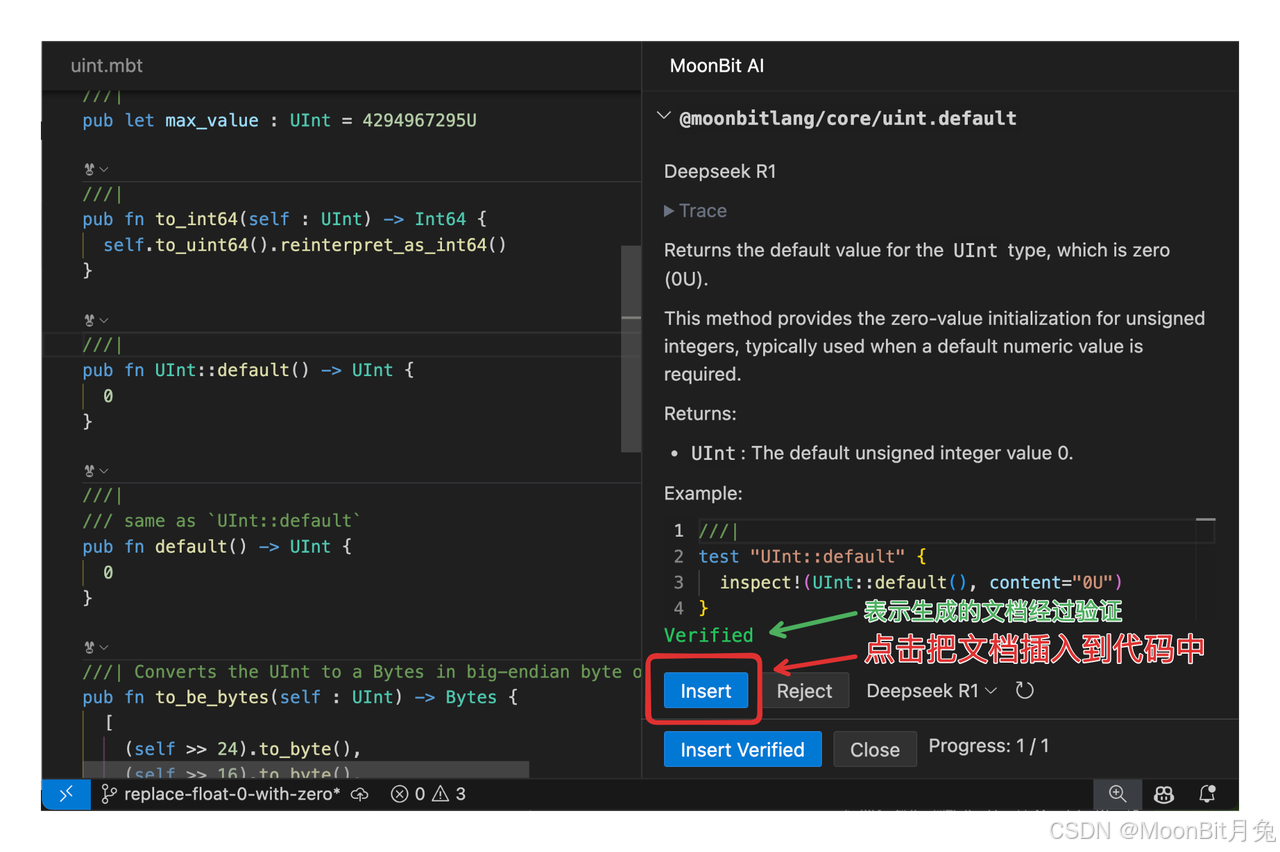Collapse the @moonbitlang/core/uint.default section

click(x=663, y=117)
